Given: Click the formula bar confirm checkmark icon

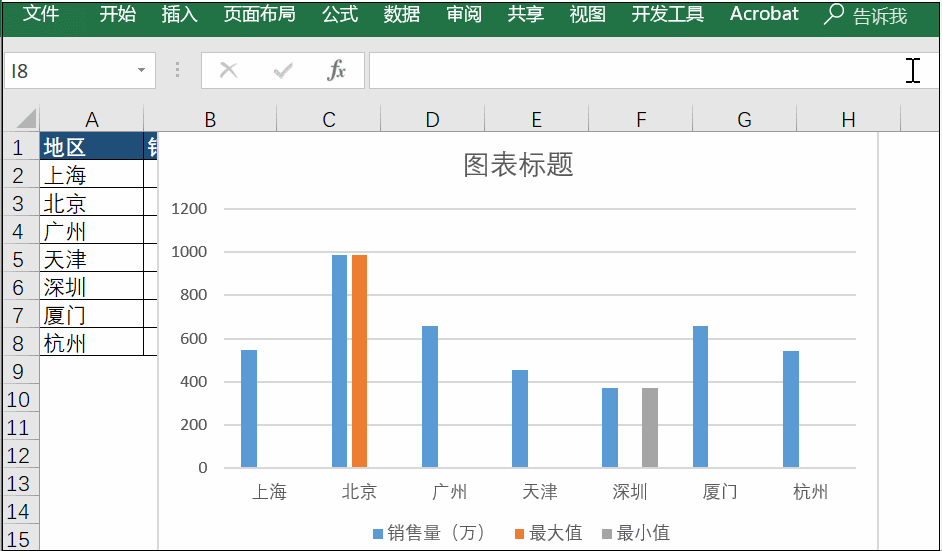Looking at the screenshot, I should tap(282, 71).
